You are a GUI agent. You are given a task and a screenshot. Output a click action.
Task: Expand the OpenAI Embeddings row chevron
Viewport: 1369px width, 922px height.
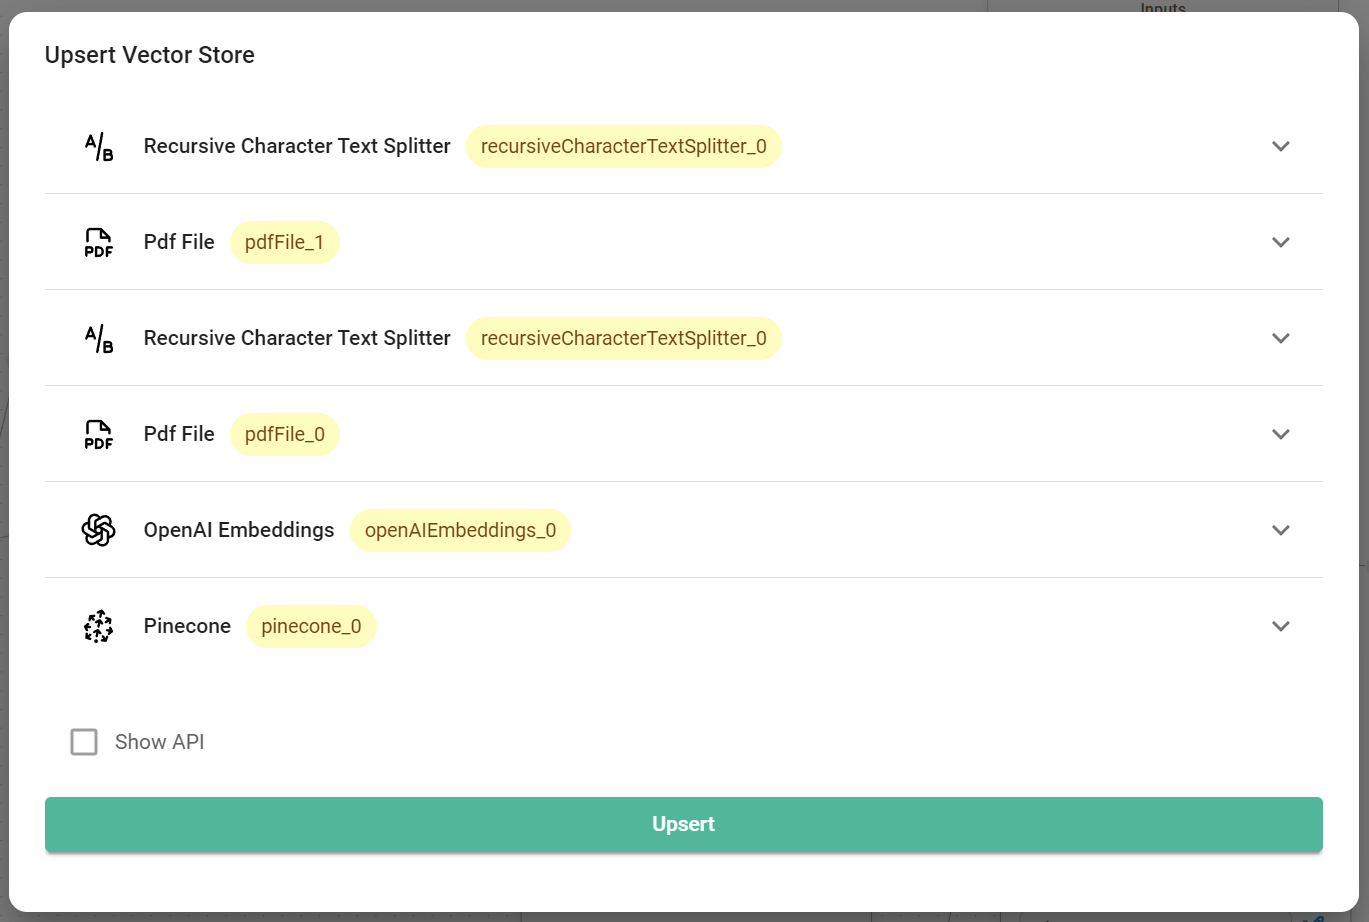(x=1280, y=530)
